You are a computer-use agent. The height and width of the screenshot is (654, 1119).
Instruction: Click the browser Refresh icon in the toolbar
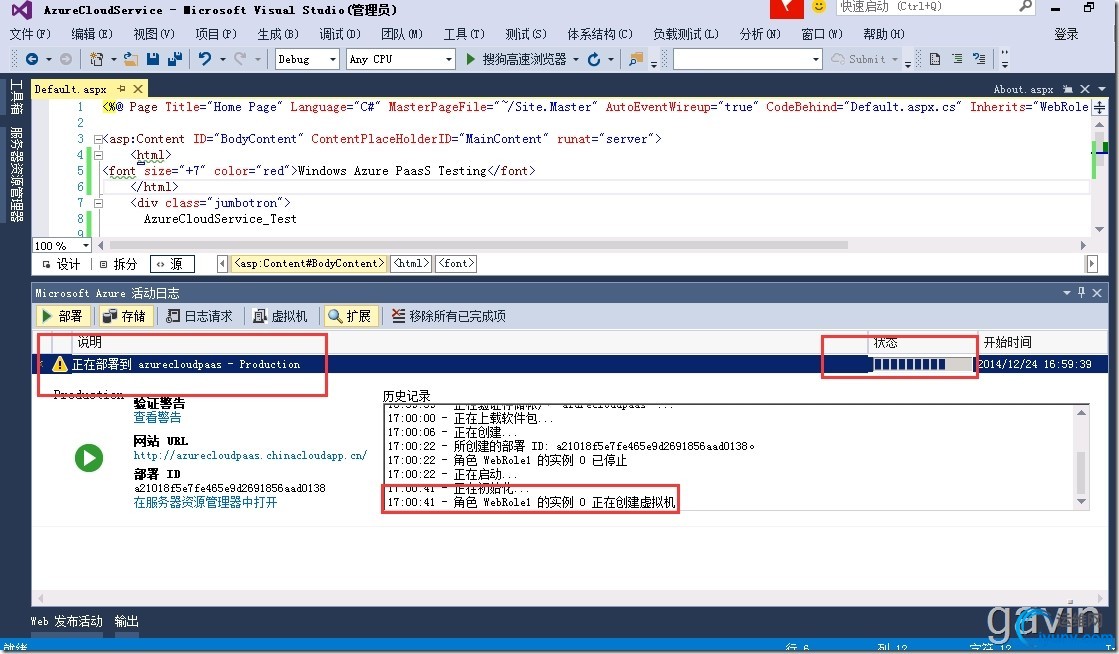click(594, 59)
